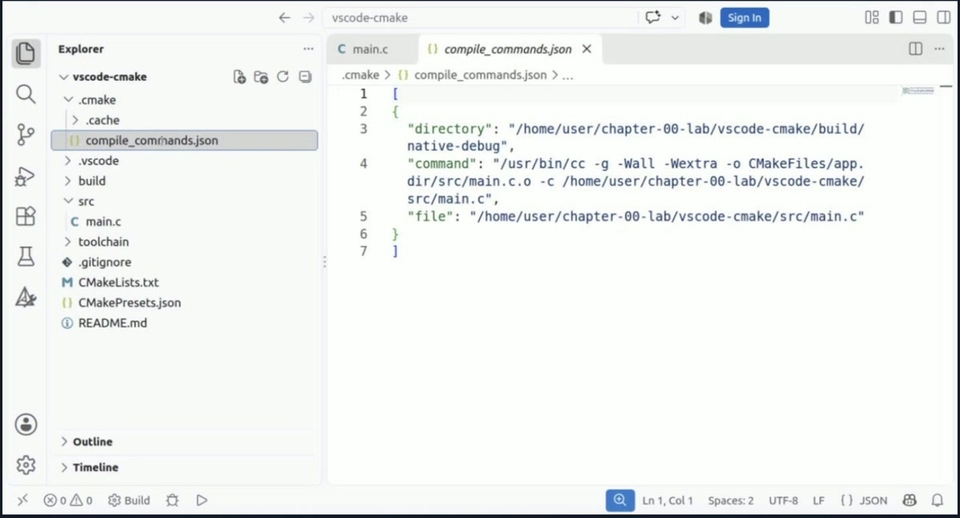
Task: Click Spaces: 2 indentation setting
Action: (x=731, y=500)
